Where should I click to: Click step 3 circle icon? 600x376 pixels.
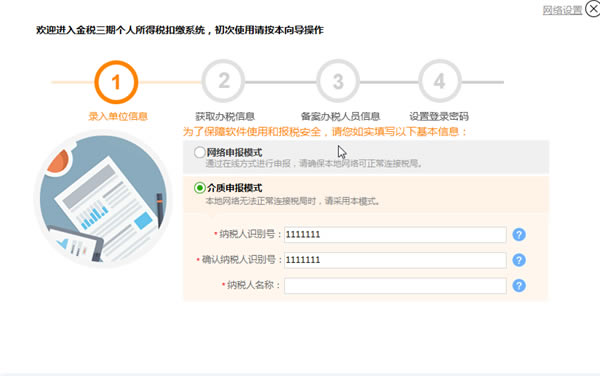click(338, 81)
